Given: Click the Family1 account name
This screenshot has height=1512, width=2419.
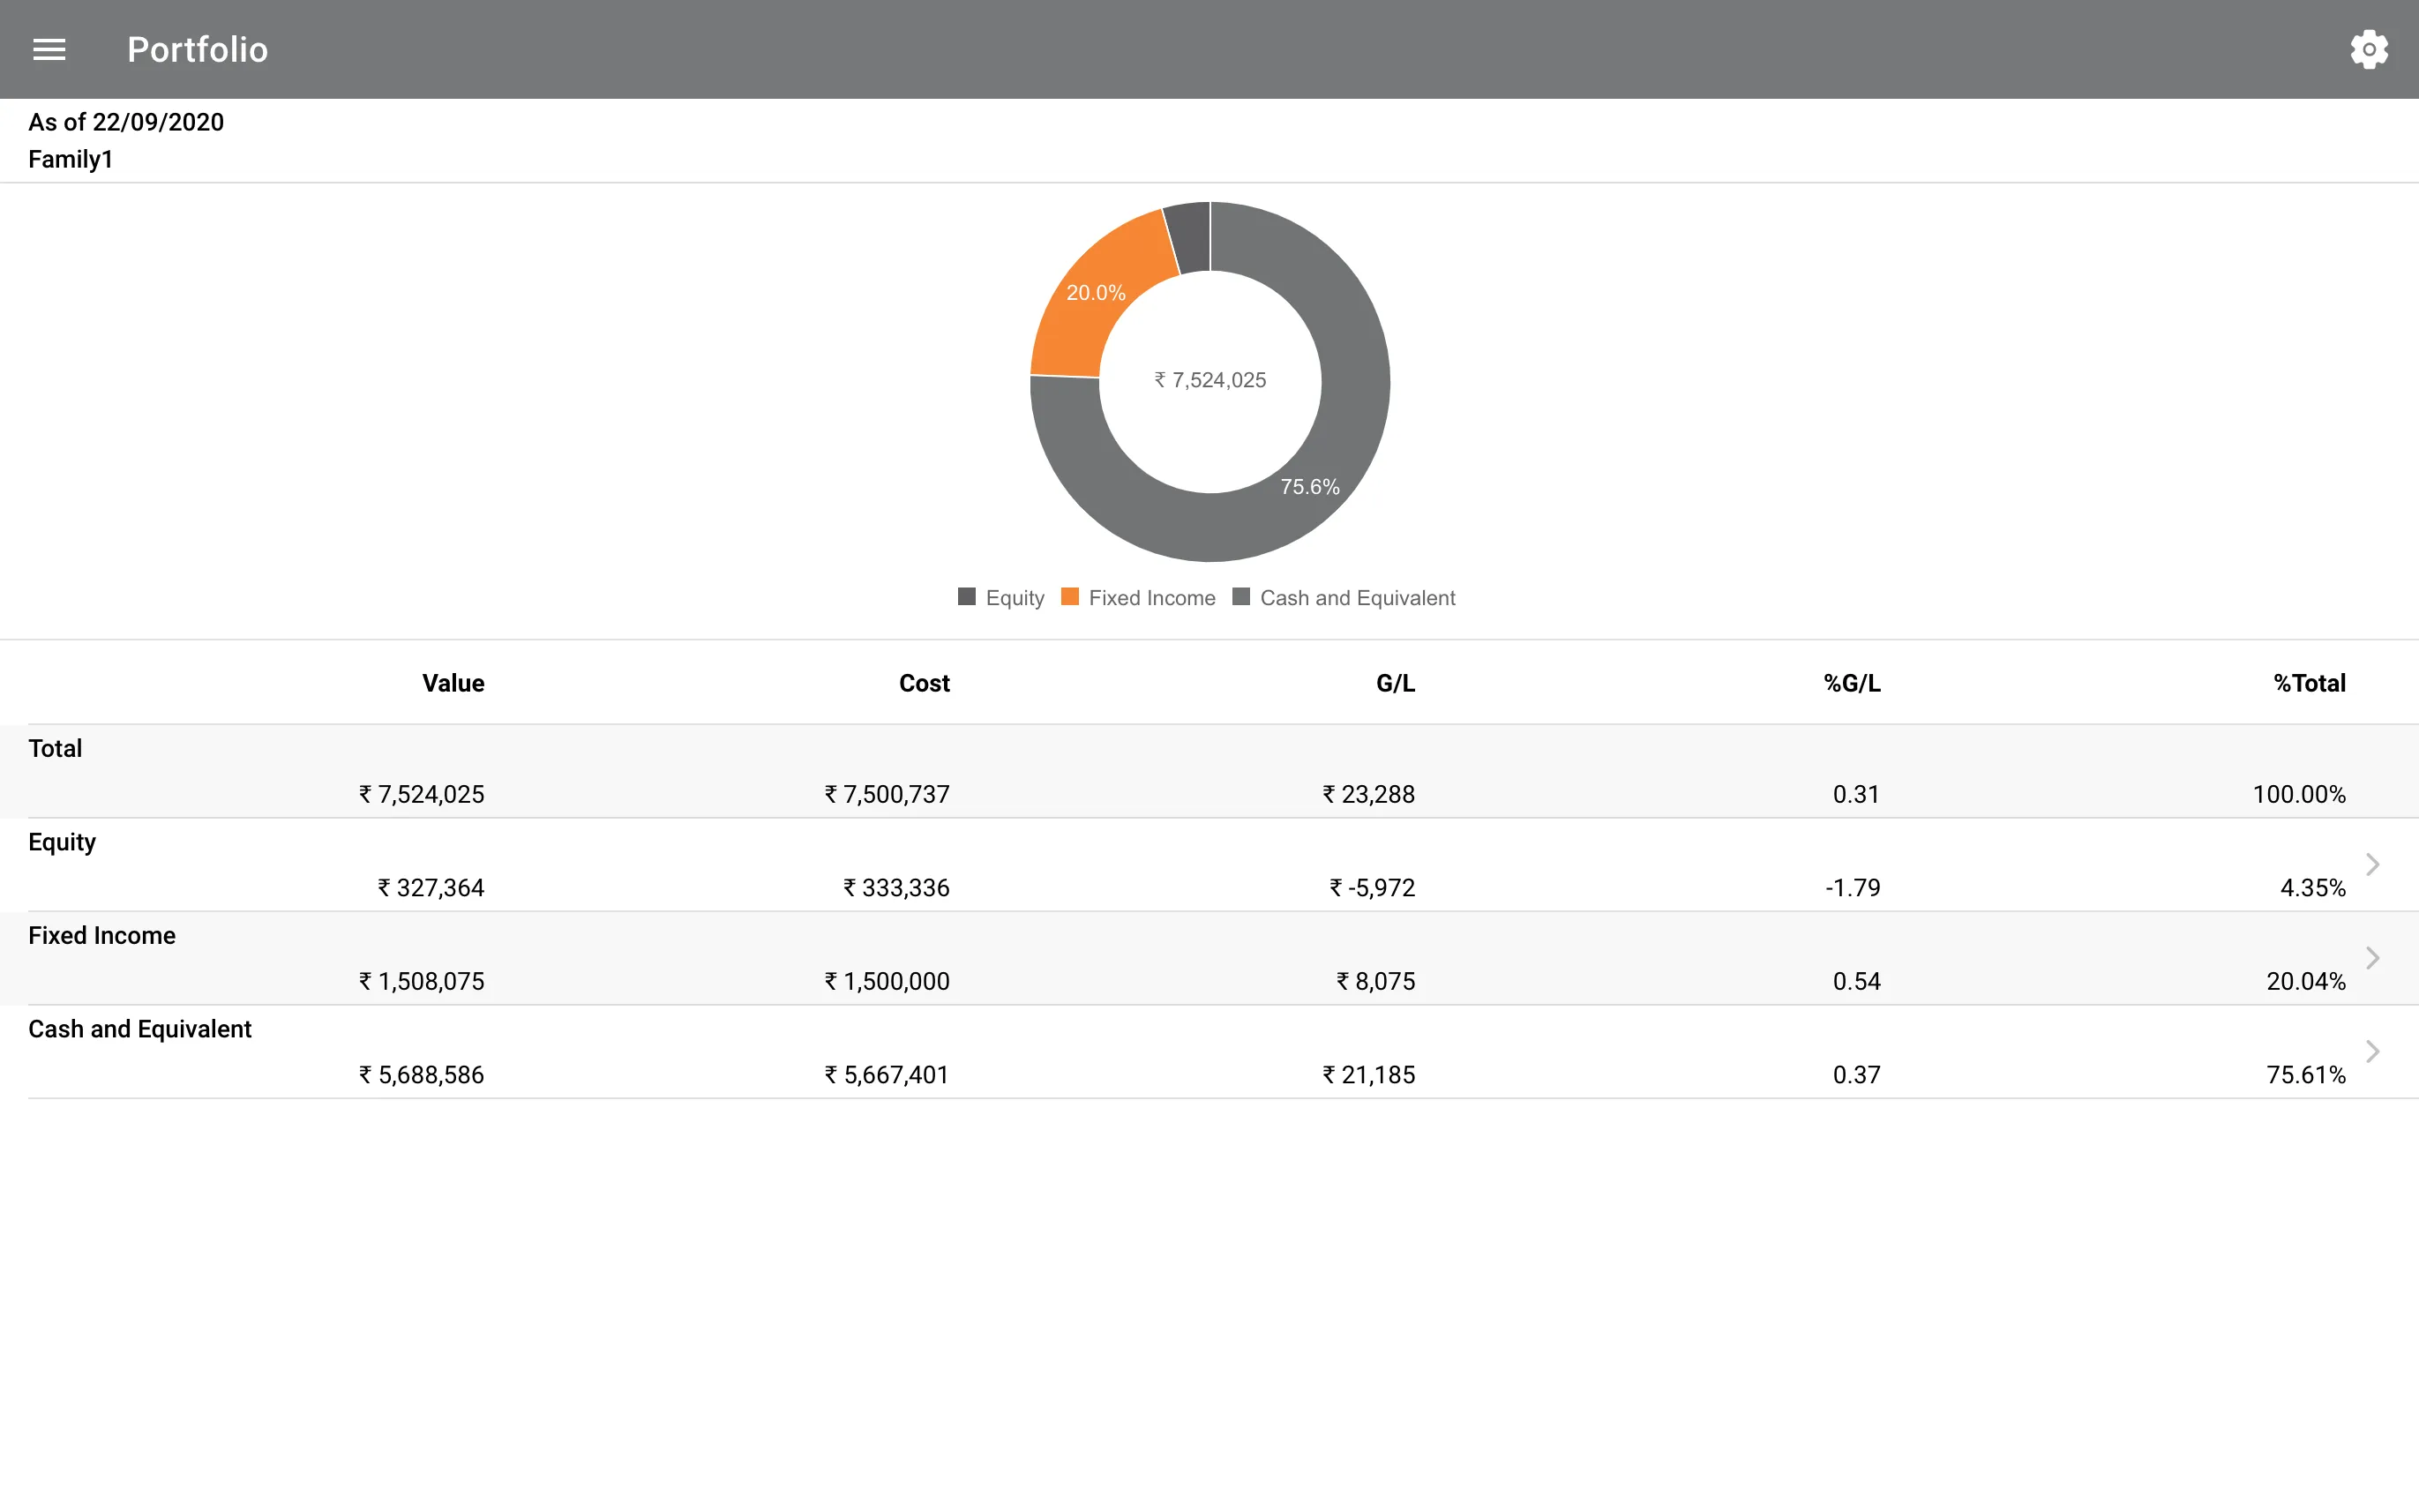Looking at the screenshot, I should pyautogui.click(x=70, y=159).
